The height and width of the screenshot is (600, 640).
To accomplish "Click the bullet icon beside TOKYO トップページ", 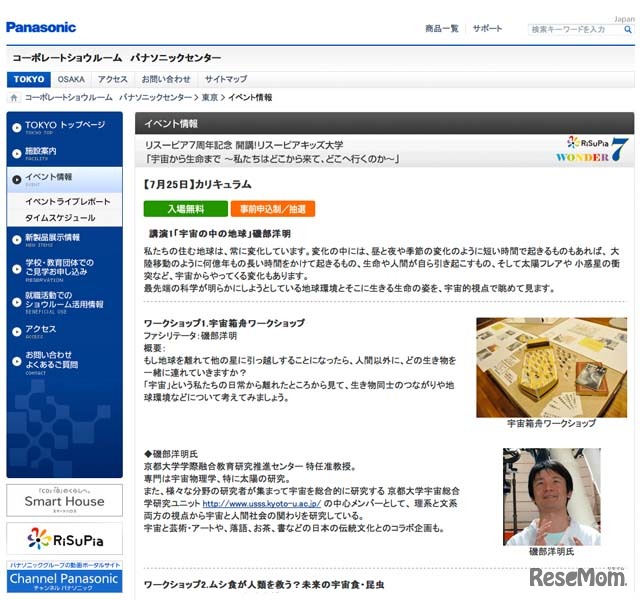I will 17,128.
